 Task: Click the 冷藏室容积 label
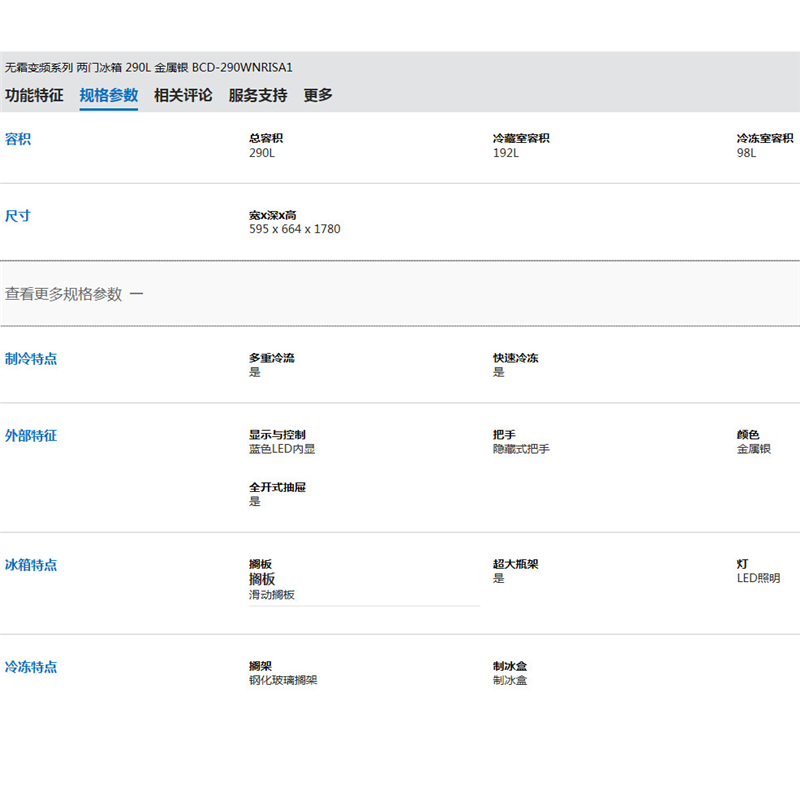[521, 138]
